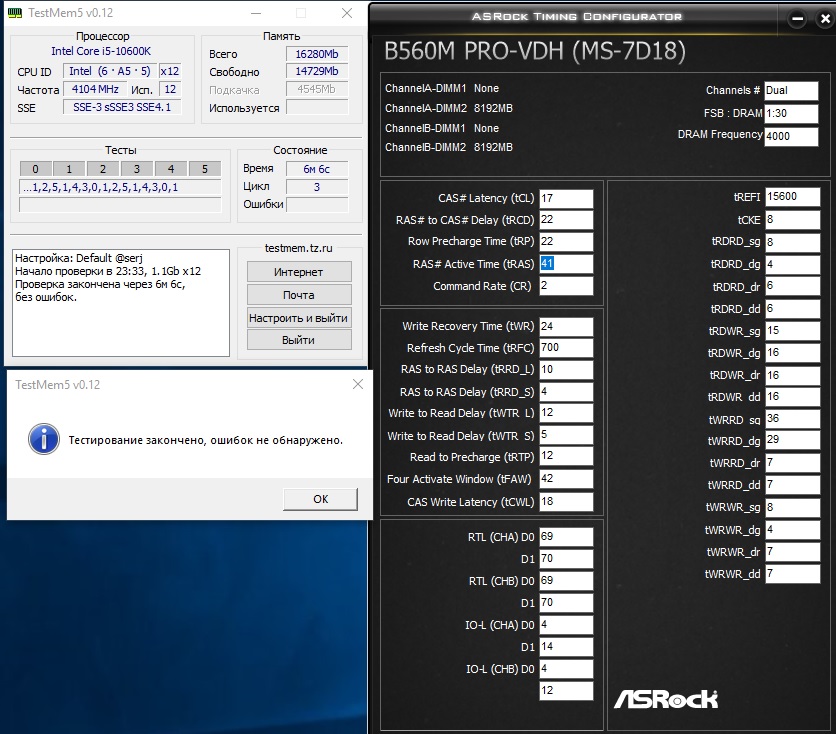The image size is (836, 734).
Task: Click the Four Activate Window (tFAW) field
Action: pyautogui.click(x=566, y=479)
